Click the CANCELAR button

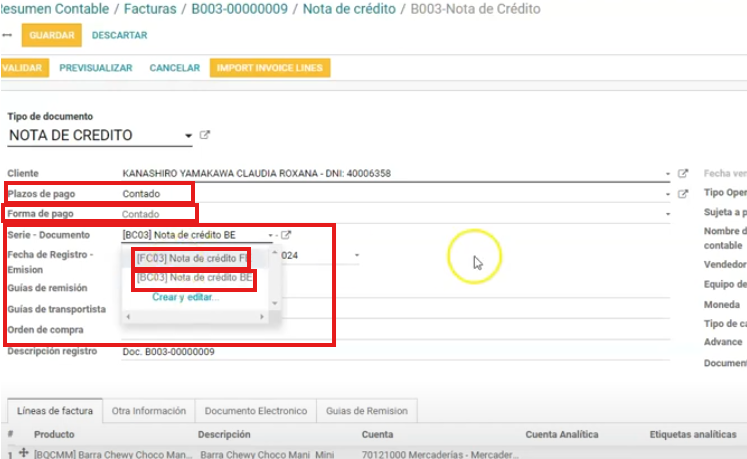point(175,68)
